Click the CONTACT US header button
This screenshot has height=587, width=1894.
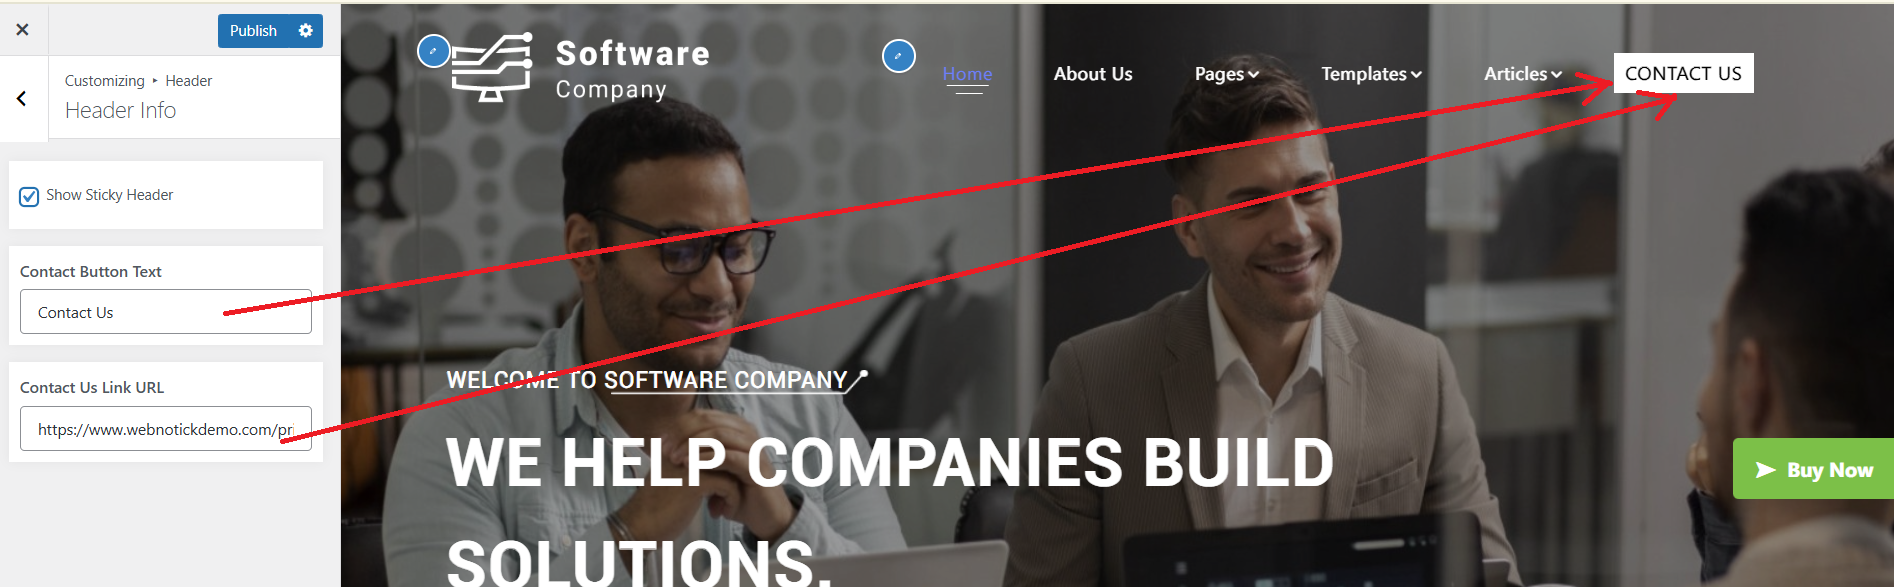(1683, 73)
